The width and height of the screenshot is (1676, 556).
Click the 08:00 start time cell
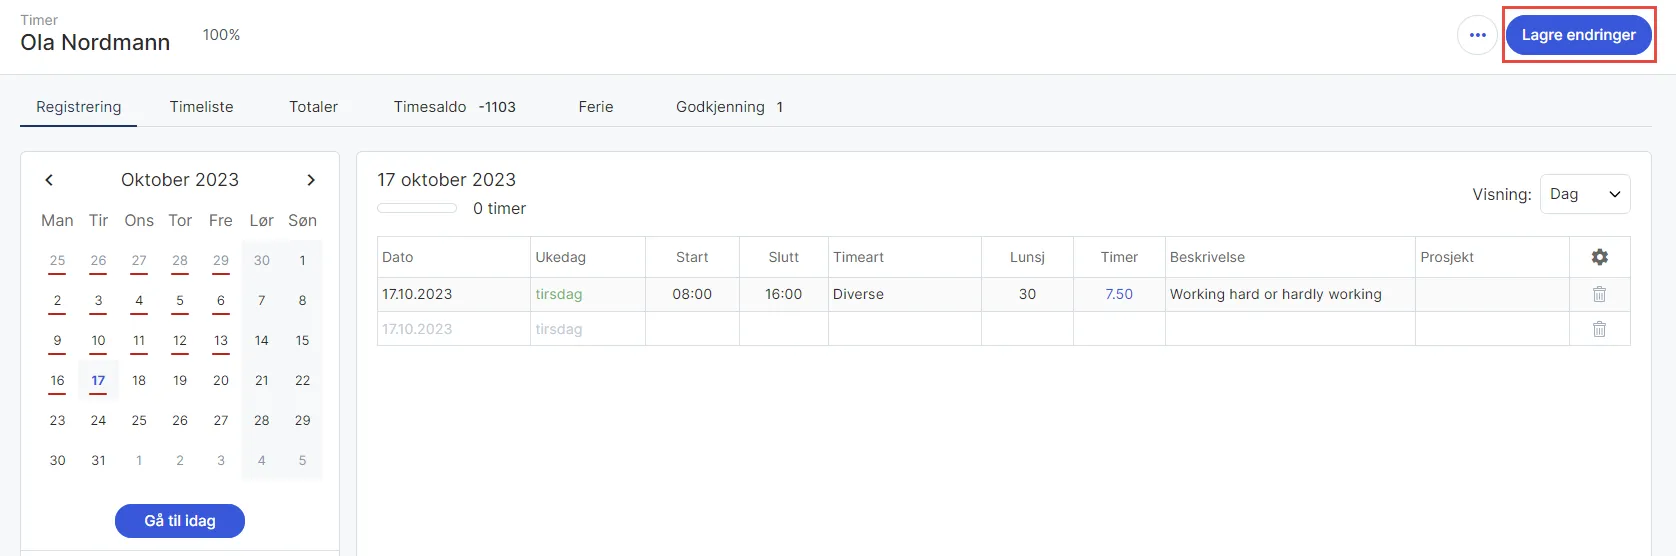[692, 294]
